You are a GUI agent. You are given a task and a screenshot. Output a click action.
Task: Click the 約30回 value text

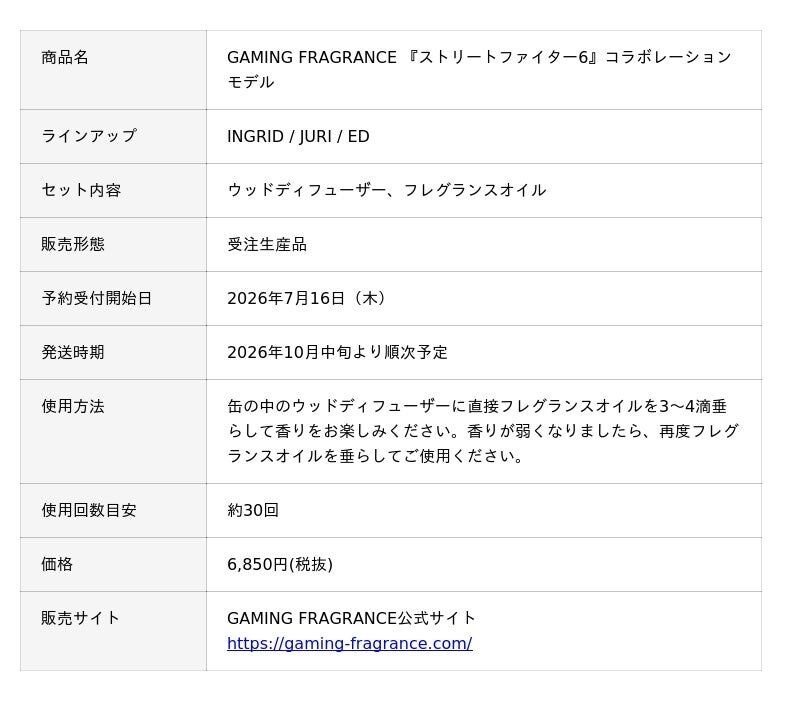coord(253,511)
